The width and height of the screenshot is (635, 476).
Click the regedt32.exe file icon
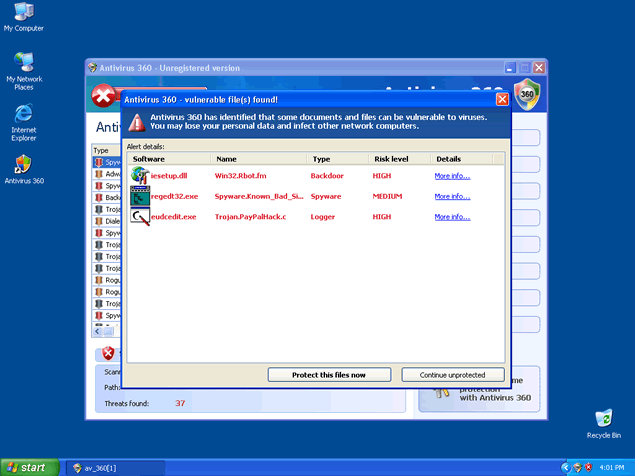click(x=139, y=196)
